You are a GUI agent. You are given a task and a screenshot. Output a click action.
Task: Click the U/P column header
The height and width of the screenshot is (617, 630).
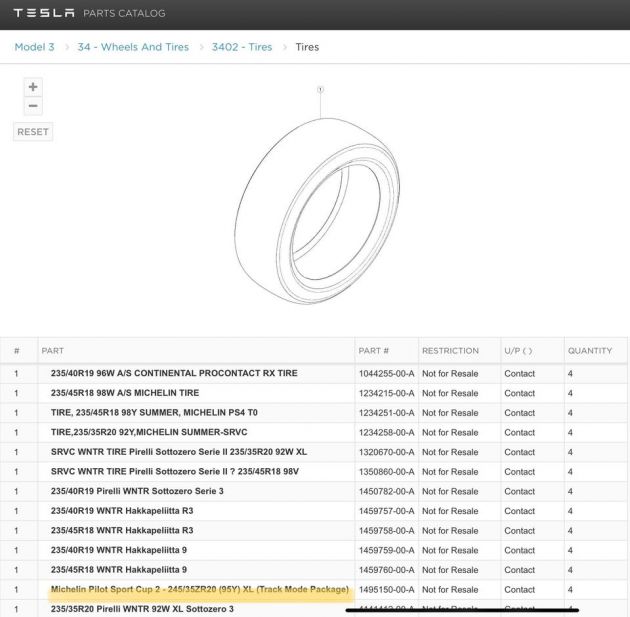pyautogui.click(x=518, y=351)
